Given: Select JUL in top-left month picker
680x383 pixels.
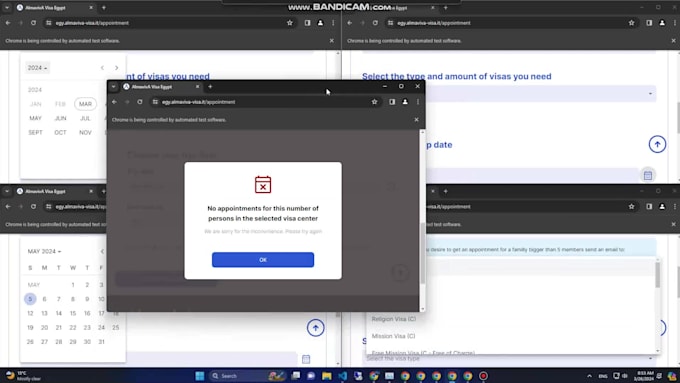Looking at the screenshot, I should (x=85, y=118).
